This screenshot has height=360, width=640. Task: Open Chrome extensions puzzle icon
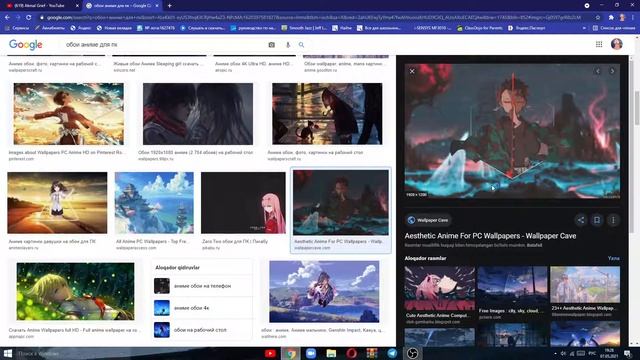click(611, 18)
